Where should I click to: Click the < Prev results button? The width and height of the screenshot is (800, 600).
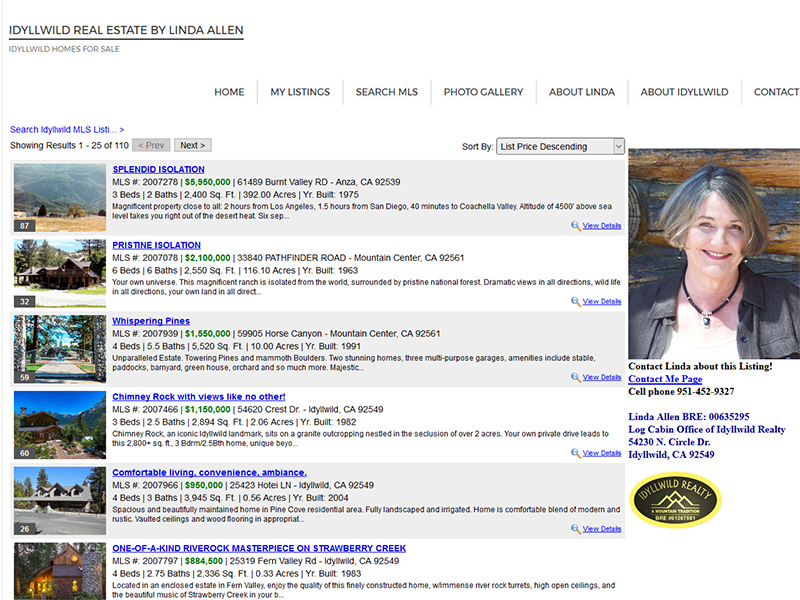pyautogui.click(x=151, y=145)
